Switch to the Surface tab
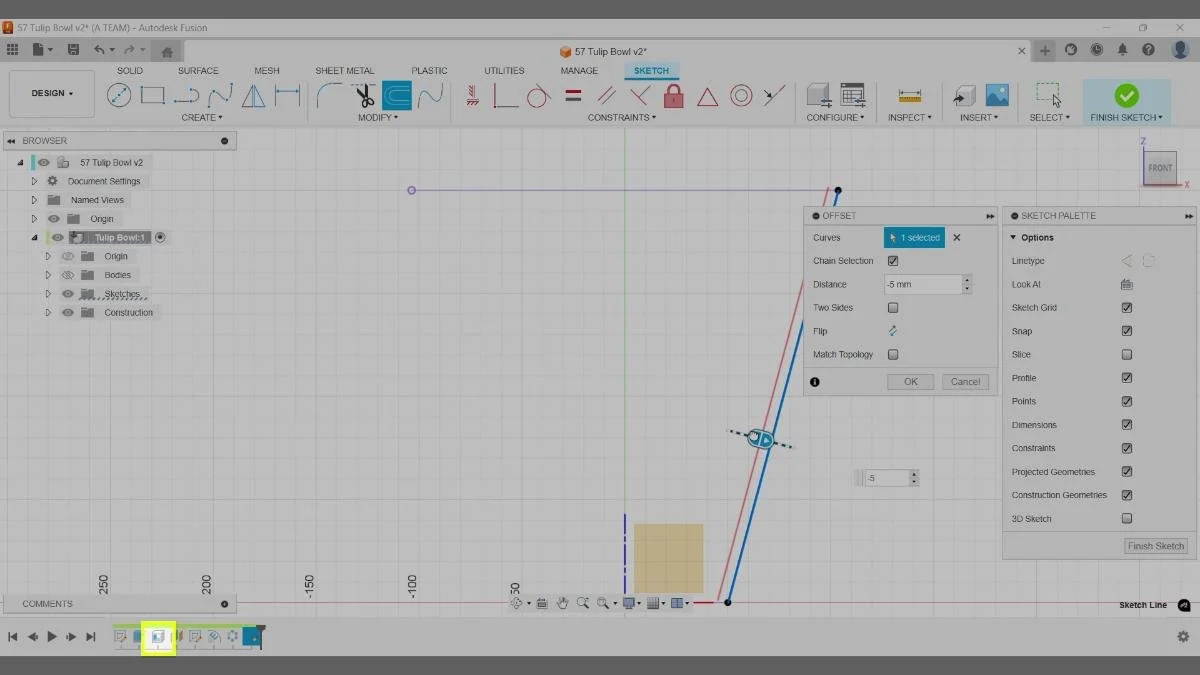Image resolution: width=1200 pixels, height=675 pixels. coord(197,70)
